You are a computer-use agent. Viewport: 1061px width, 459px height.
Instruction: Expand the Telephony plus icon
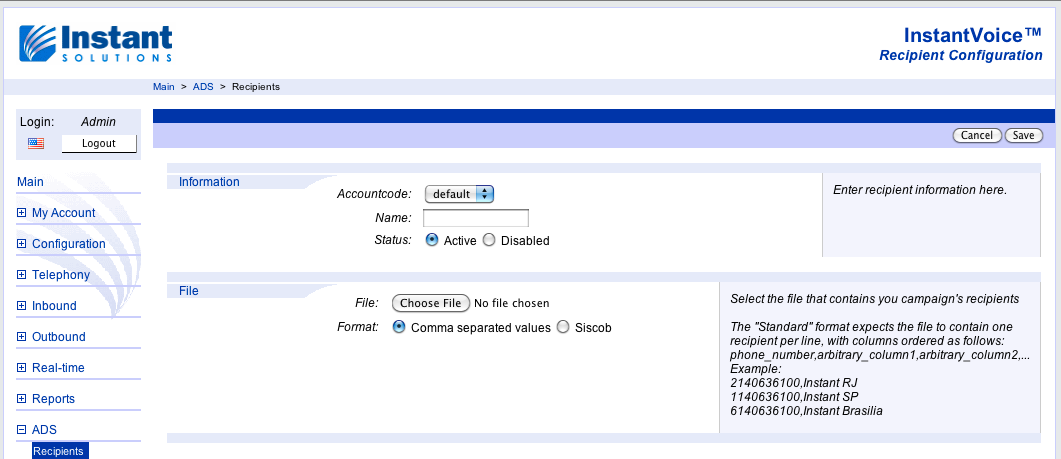click(22, 275)
